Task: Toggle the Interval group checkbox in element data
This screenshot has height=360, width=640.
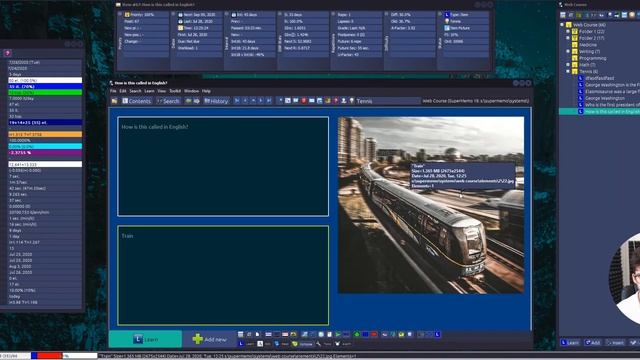Action: (227, 14)
